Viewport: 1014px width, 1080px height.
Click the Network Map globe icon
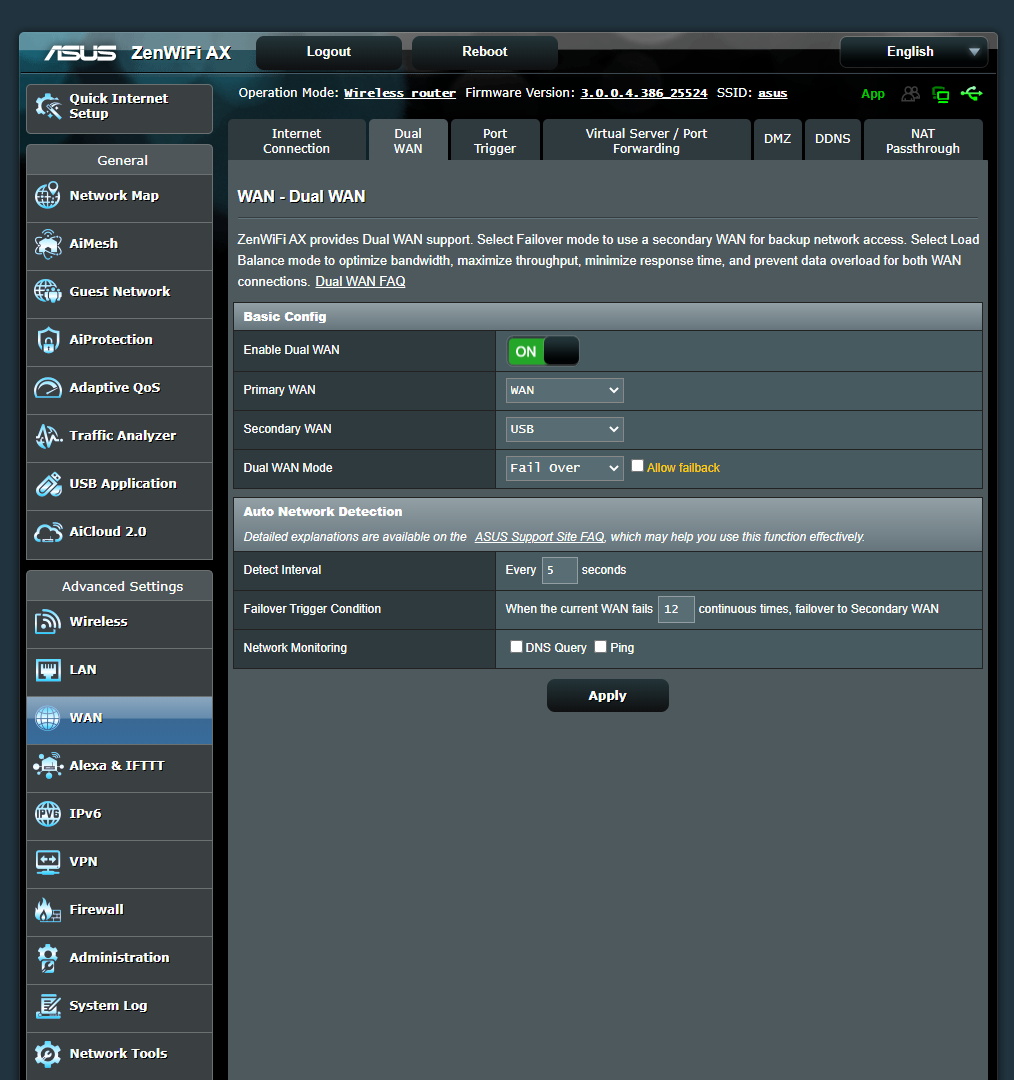coord(48,196)
